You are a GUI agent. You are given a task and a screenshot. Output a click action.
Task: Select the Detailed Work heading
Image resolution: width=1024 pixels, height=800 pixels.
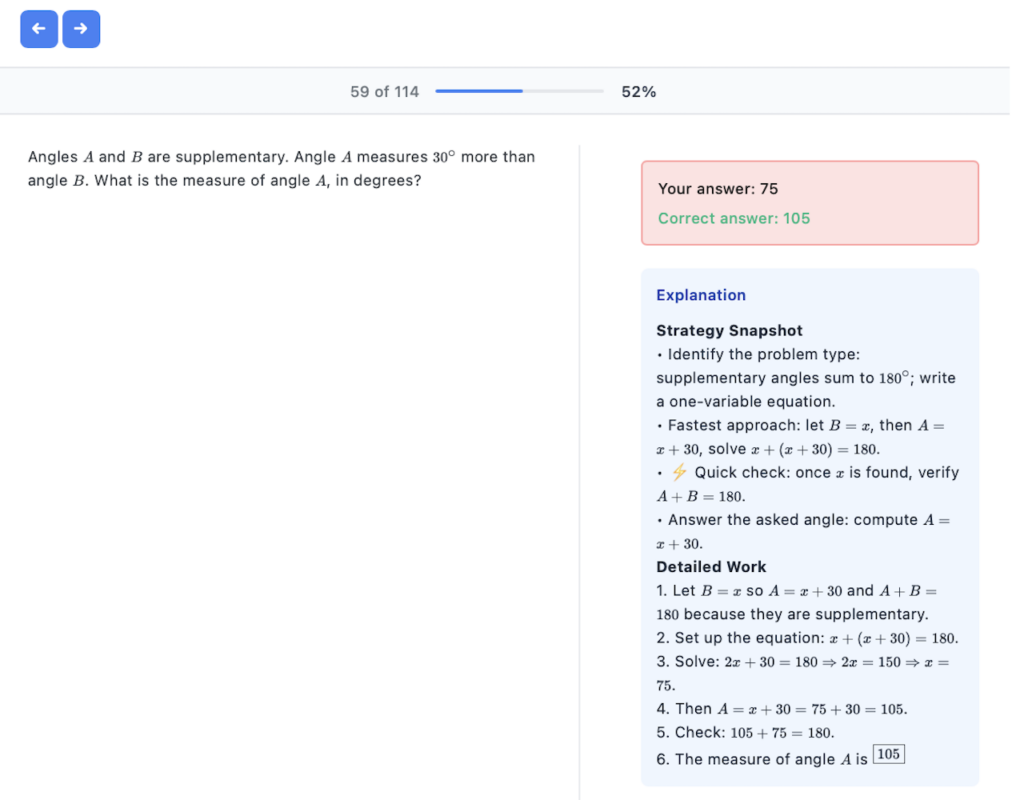point(711,567)
